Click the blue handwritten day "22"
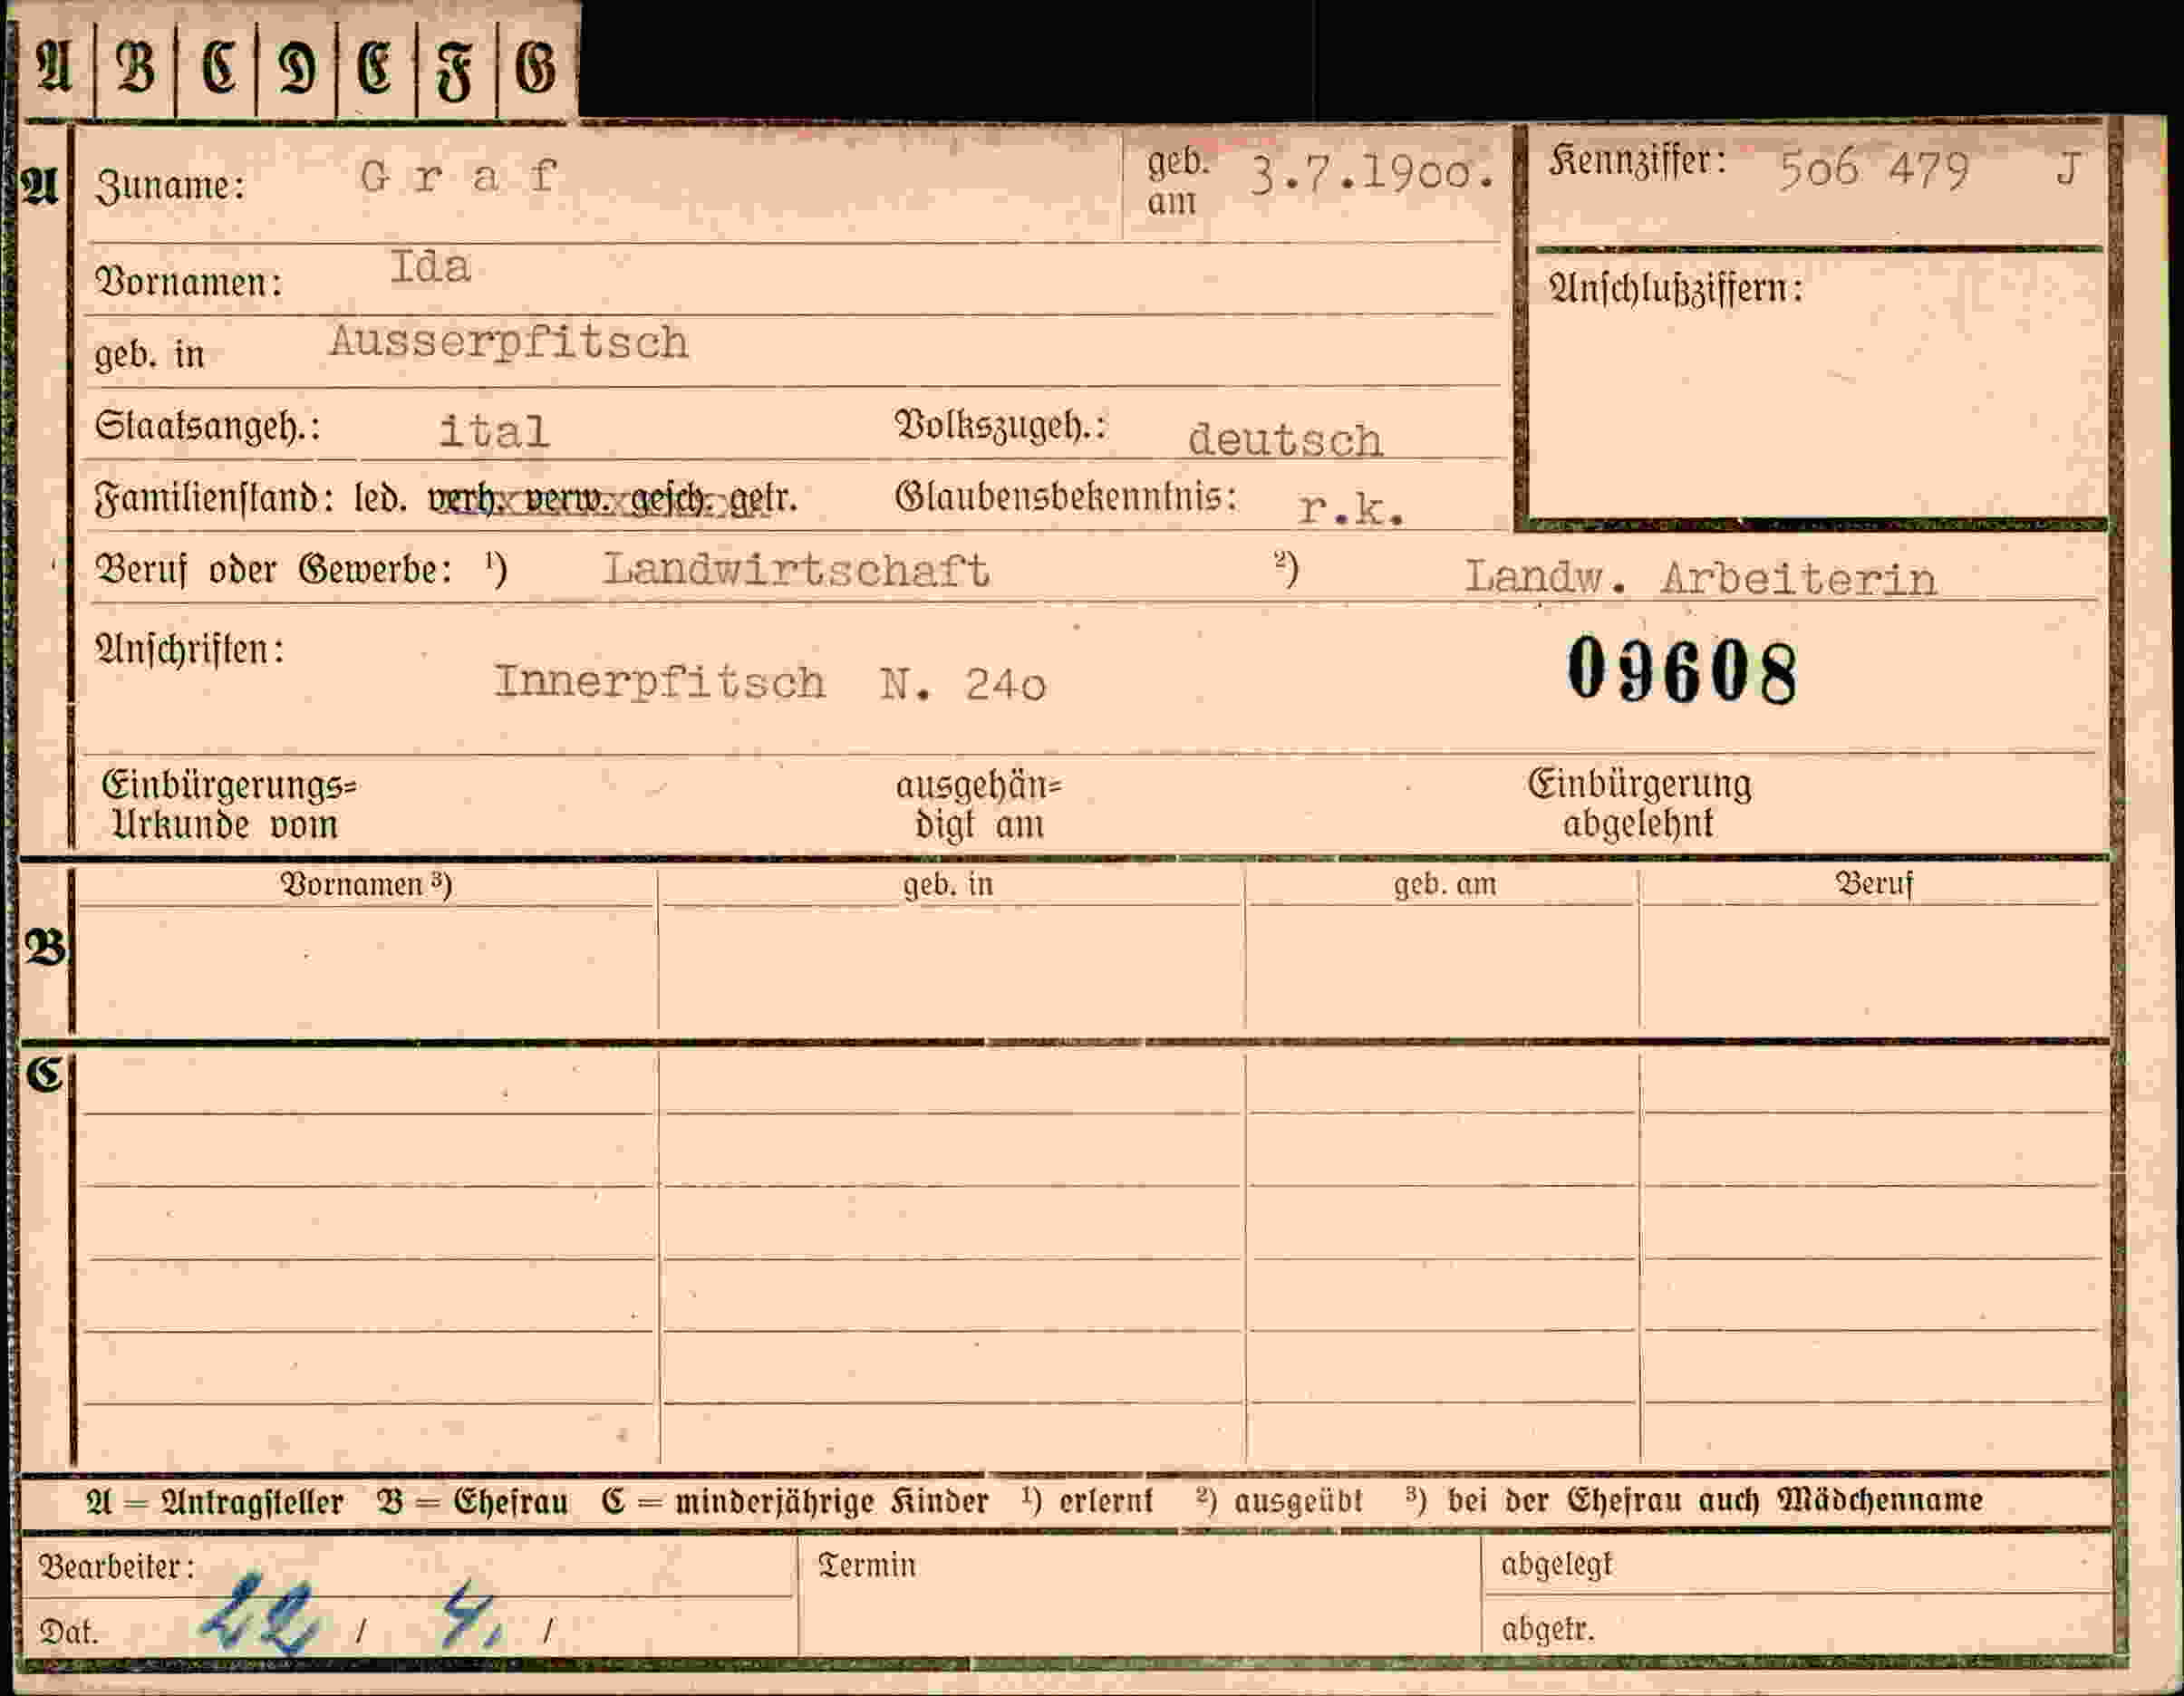The width and height of the screenshot is (2184, 1696). pos(260,1617)
